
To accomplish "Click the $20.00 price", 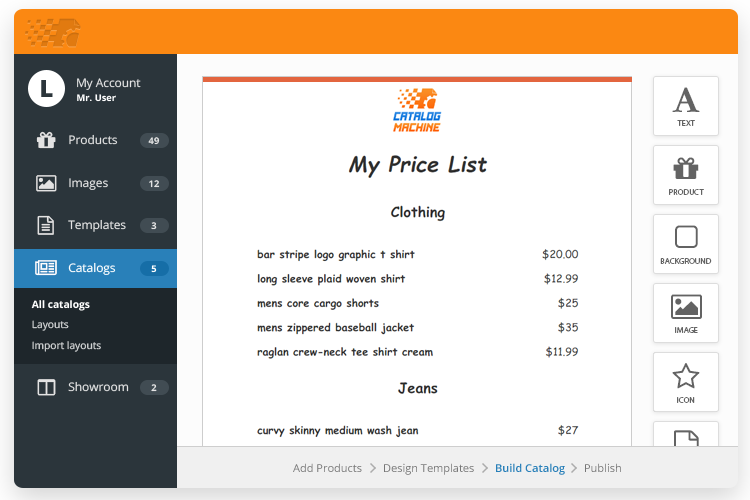I will 560,254.
